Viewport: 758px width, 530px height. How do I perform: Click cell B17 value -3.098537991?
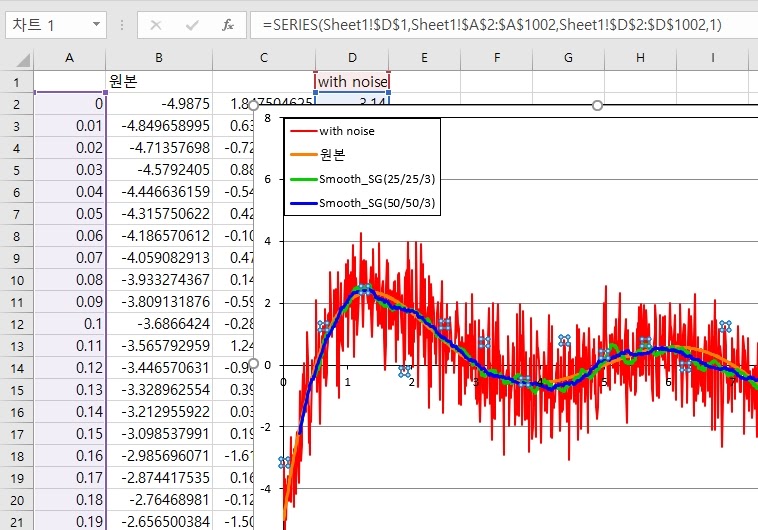click(159, 434)
